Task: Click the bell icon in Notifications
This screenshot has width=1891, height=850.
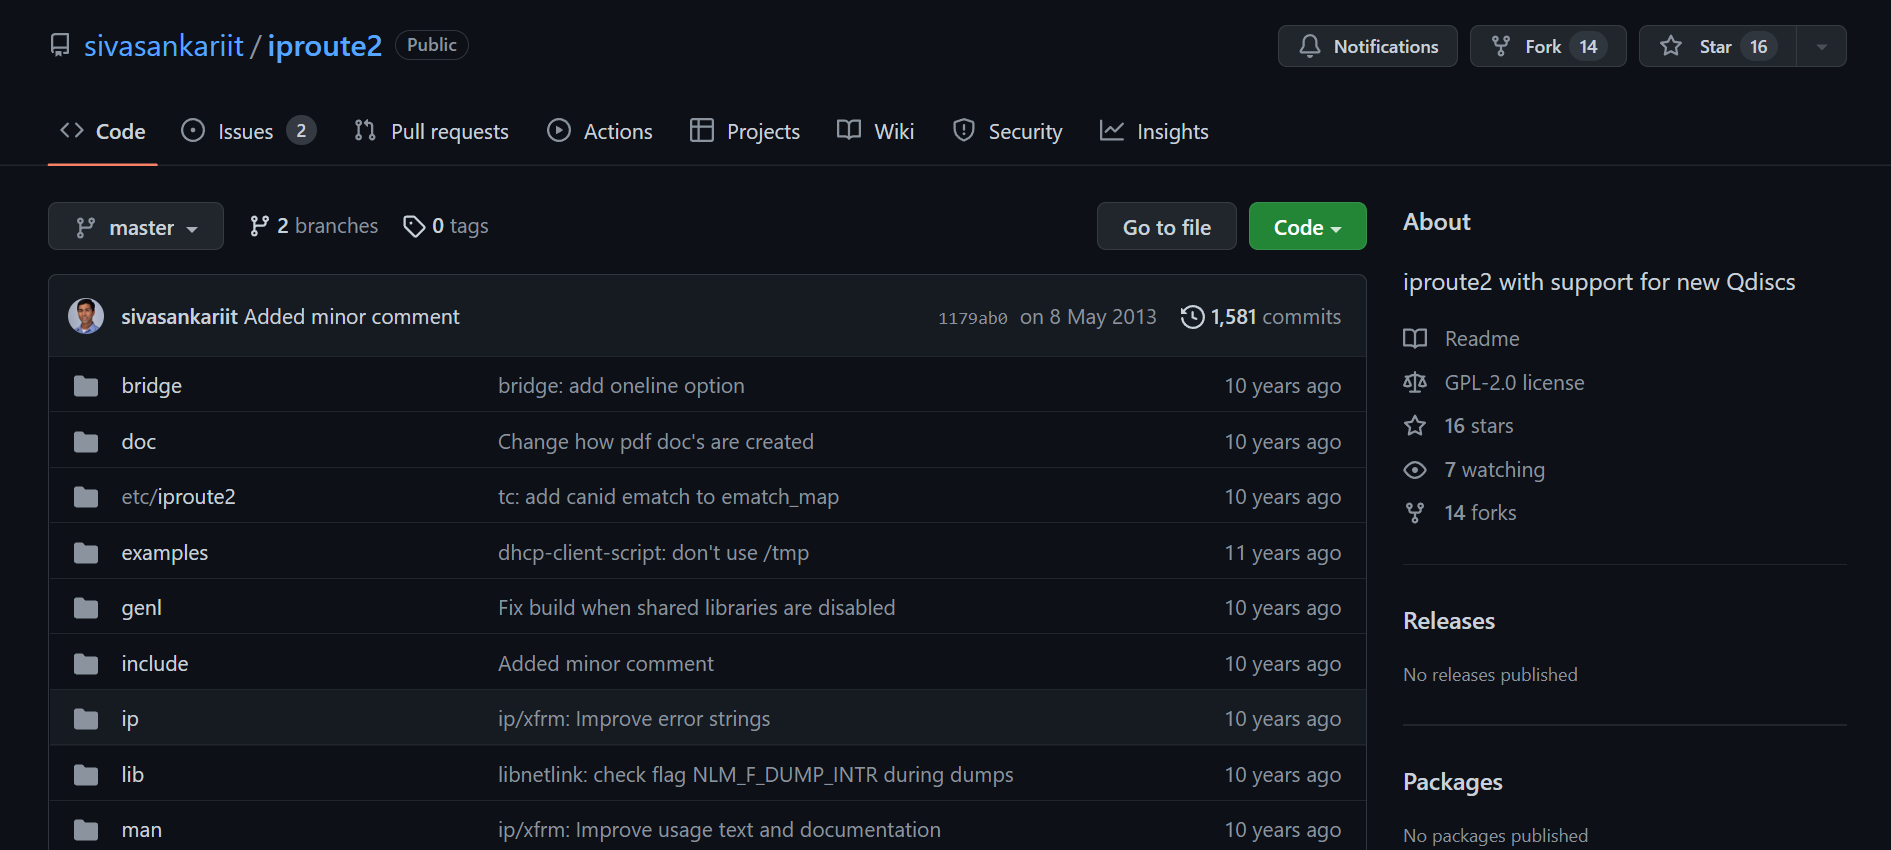Action: click(x=1310, y=46)
